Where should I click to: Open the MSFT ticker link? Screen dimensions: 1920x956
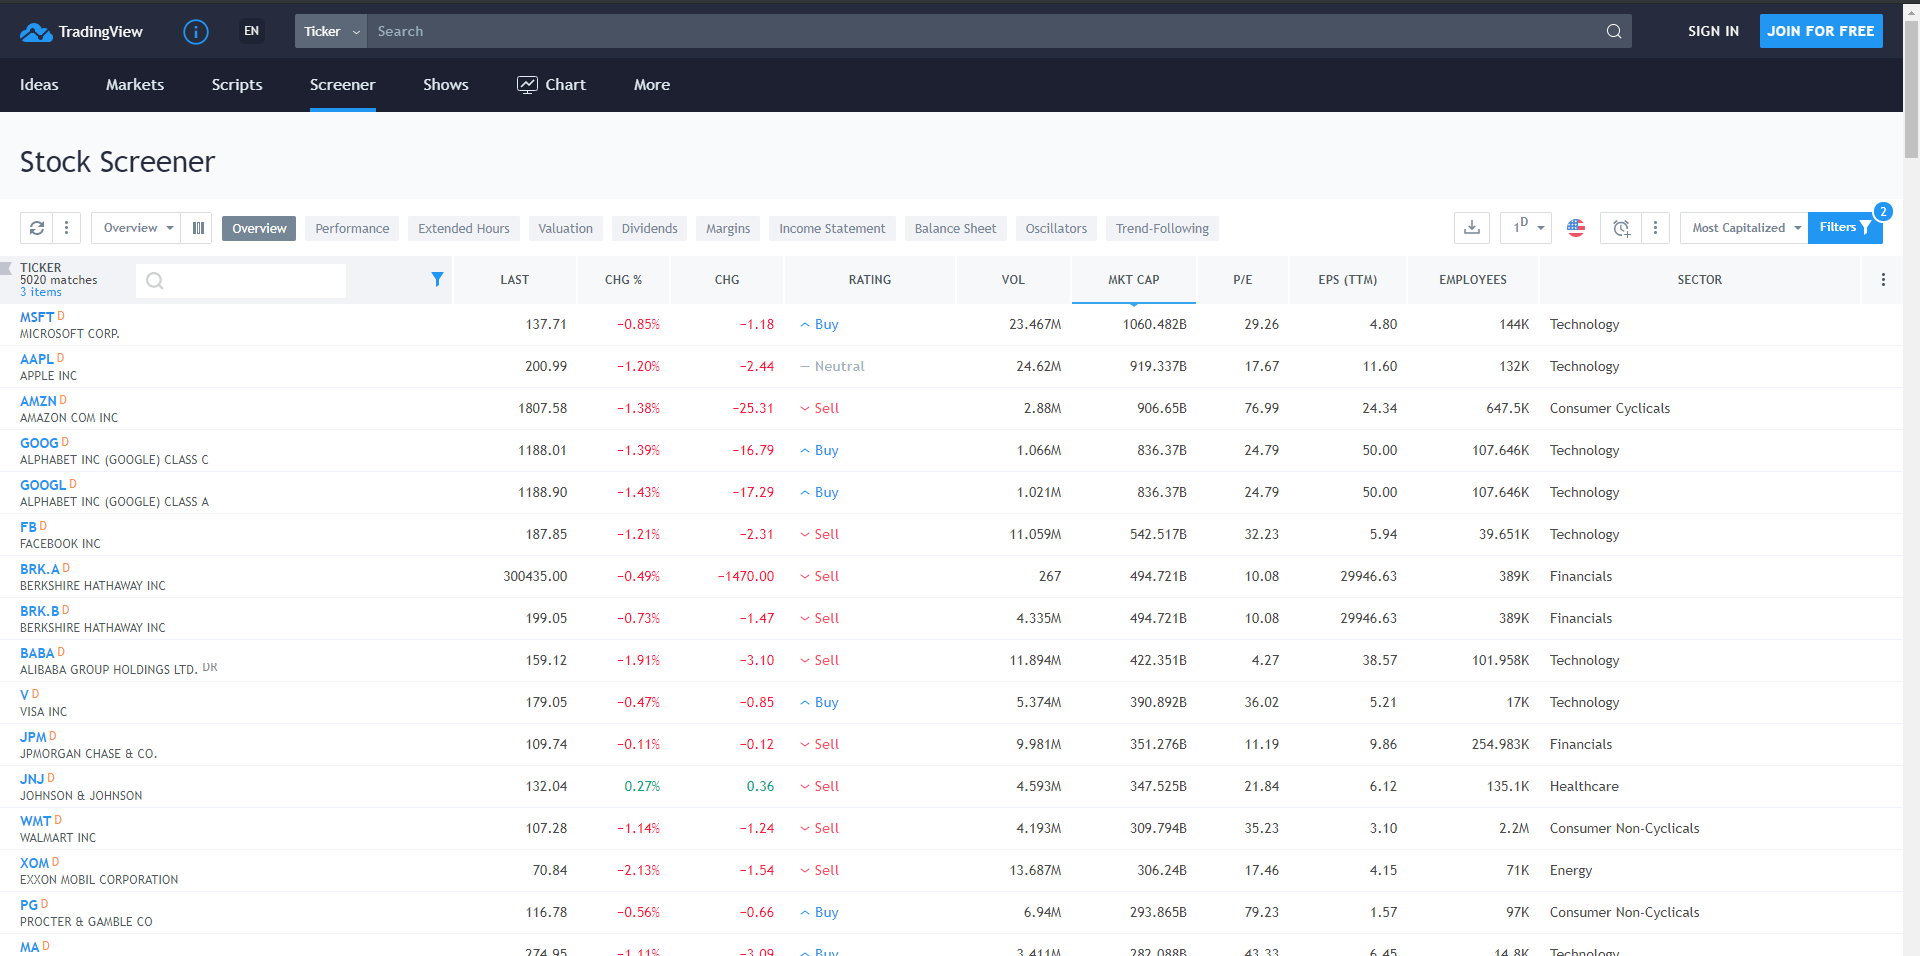pos(36,317)
